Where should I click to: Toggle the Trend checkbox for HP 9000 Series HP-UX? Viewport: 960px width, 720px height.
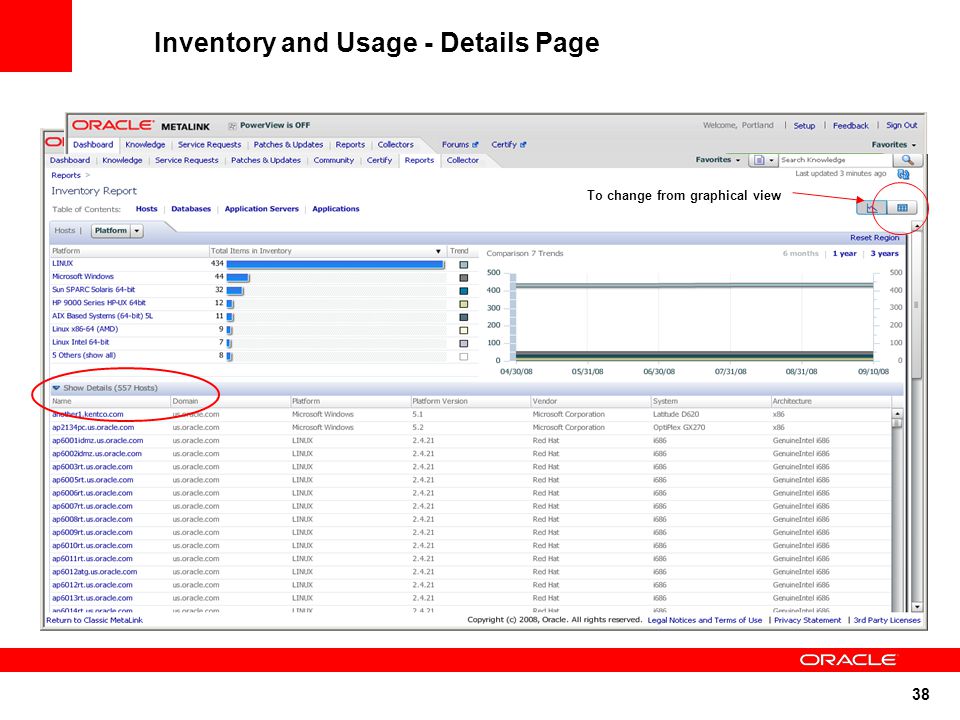463,304
